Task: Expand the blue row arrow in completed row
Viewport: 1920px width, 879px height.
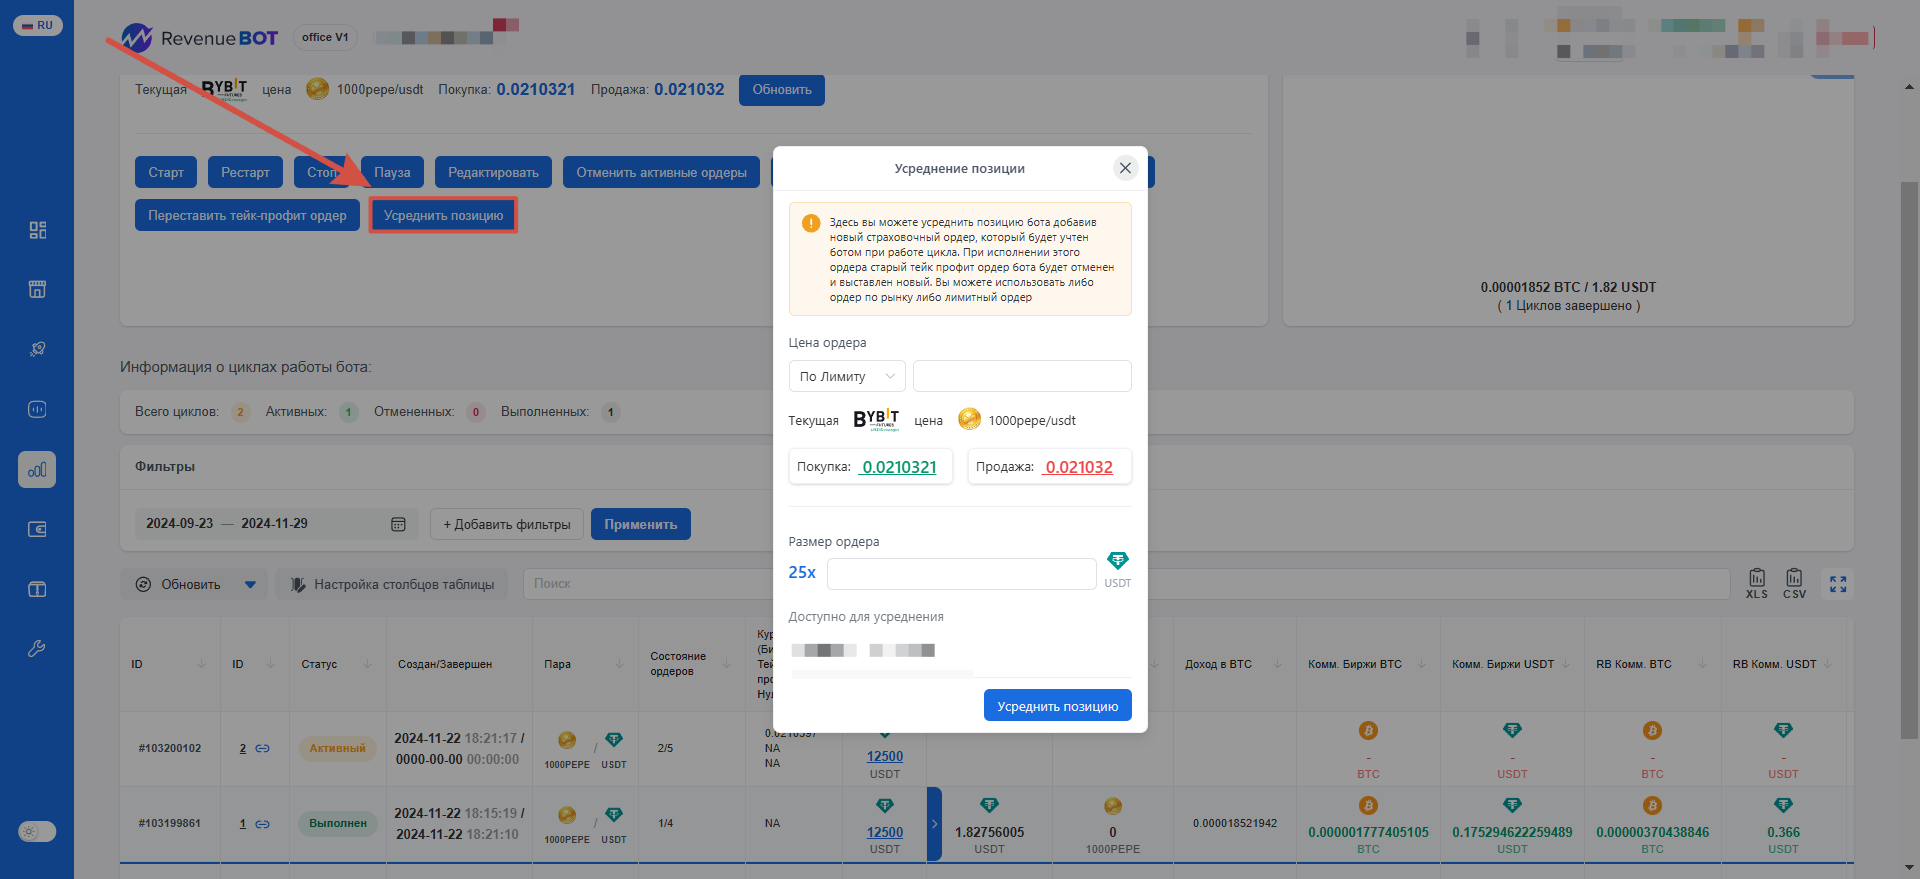Action: [934, 824]
